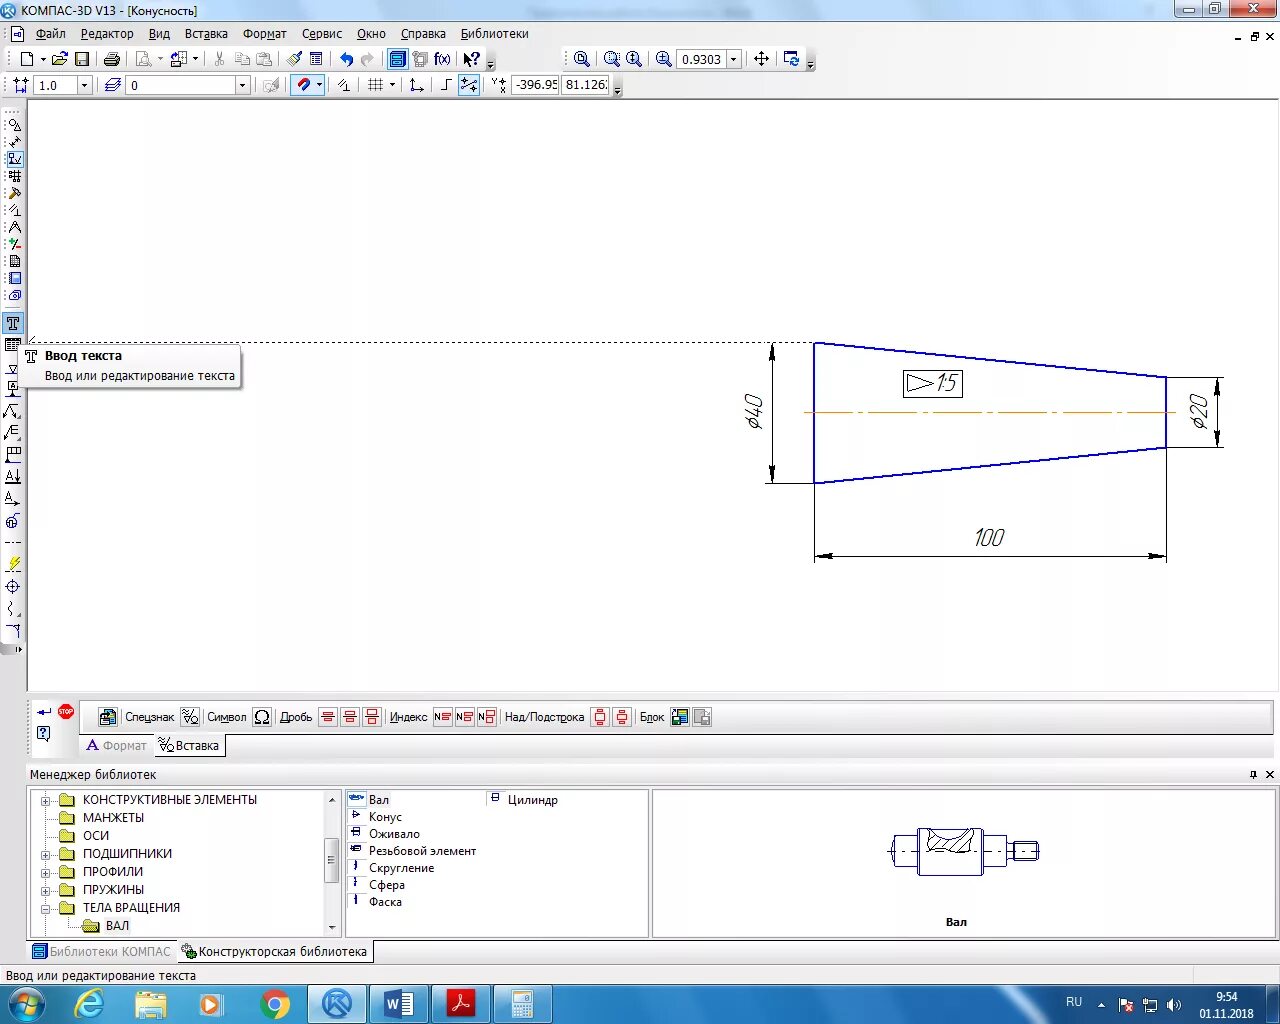Expand the ПОДШИПНИКИ folder
Viewport: 1280px width, 1024px height.
click(45, 854)
